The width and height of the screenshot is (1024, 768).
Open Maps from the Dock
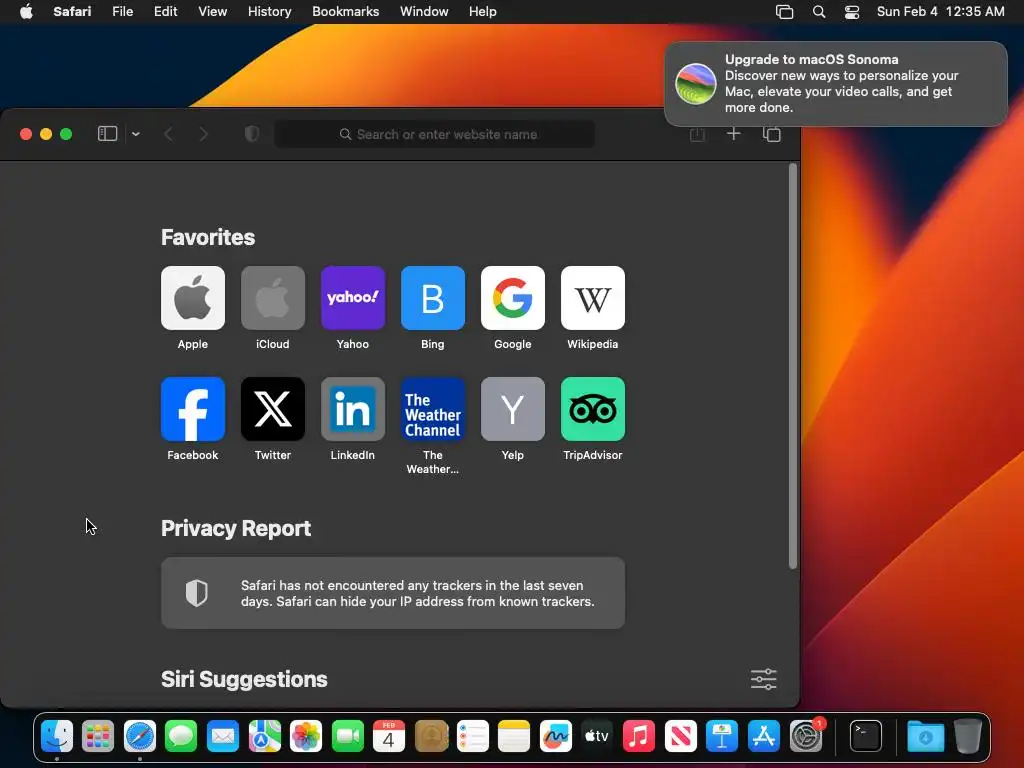pyautogui.click(x=264, y=737)
